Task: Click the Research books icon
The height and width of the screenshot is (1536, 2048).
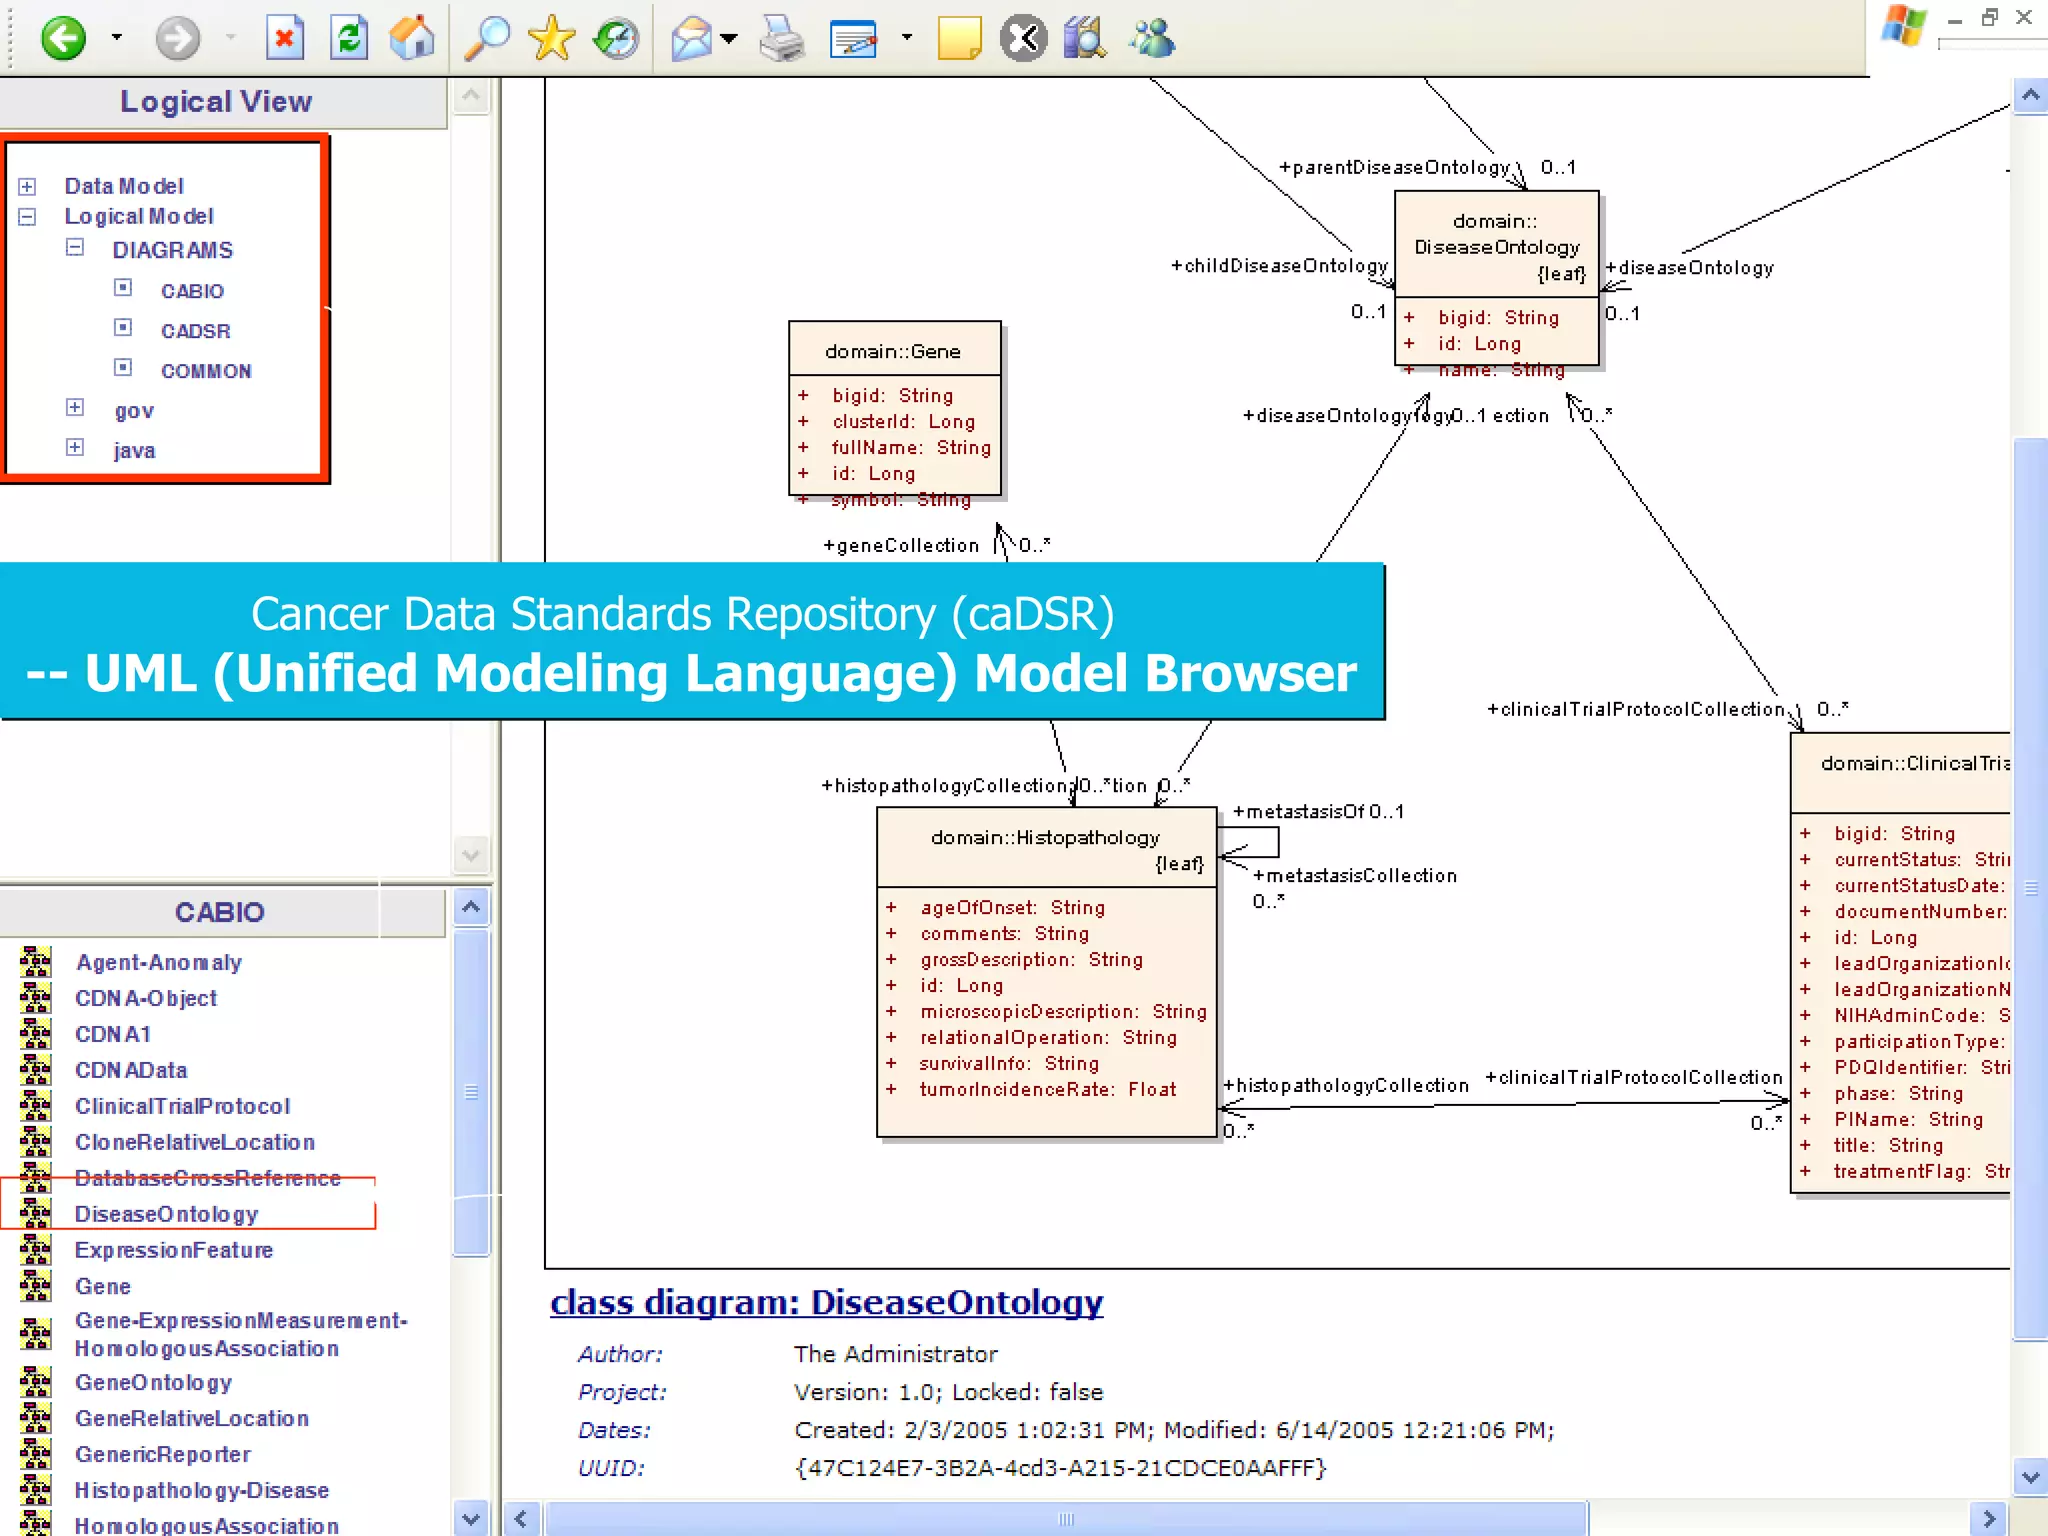Action: [1085, 38]
